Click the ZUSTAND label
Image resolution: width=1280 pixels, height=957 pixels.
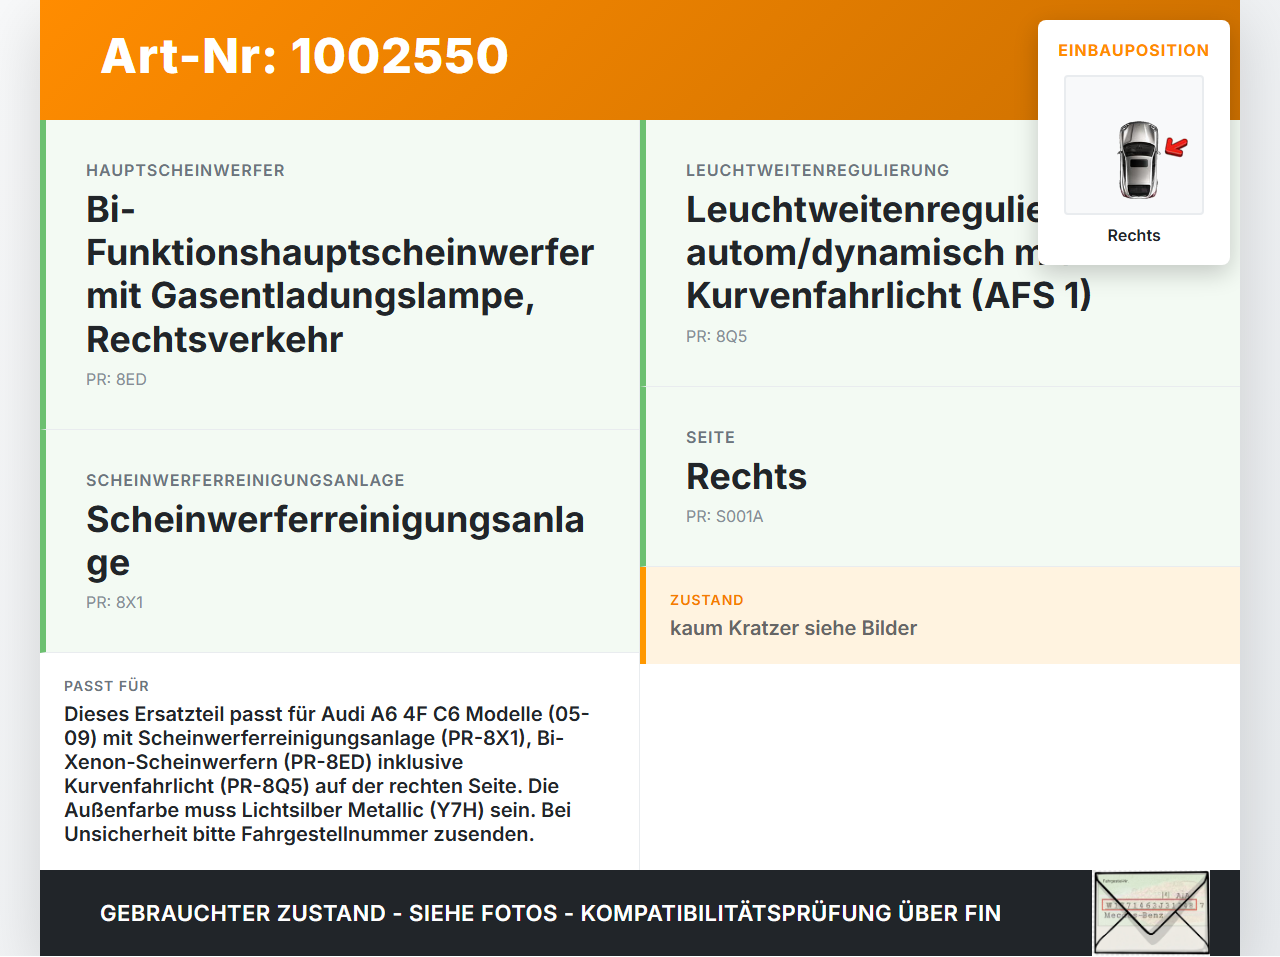(706, 600)
